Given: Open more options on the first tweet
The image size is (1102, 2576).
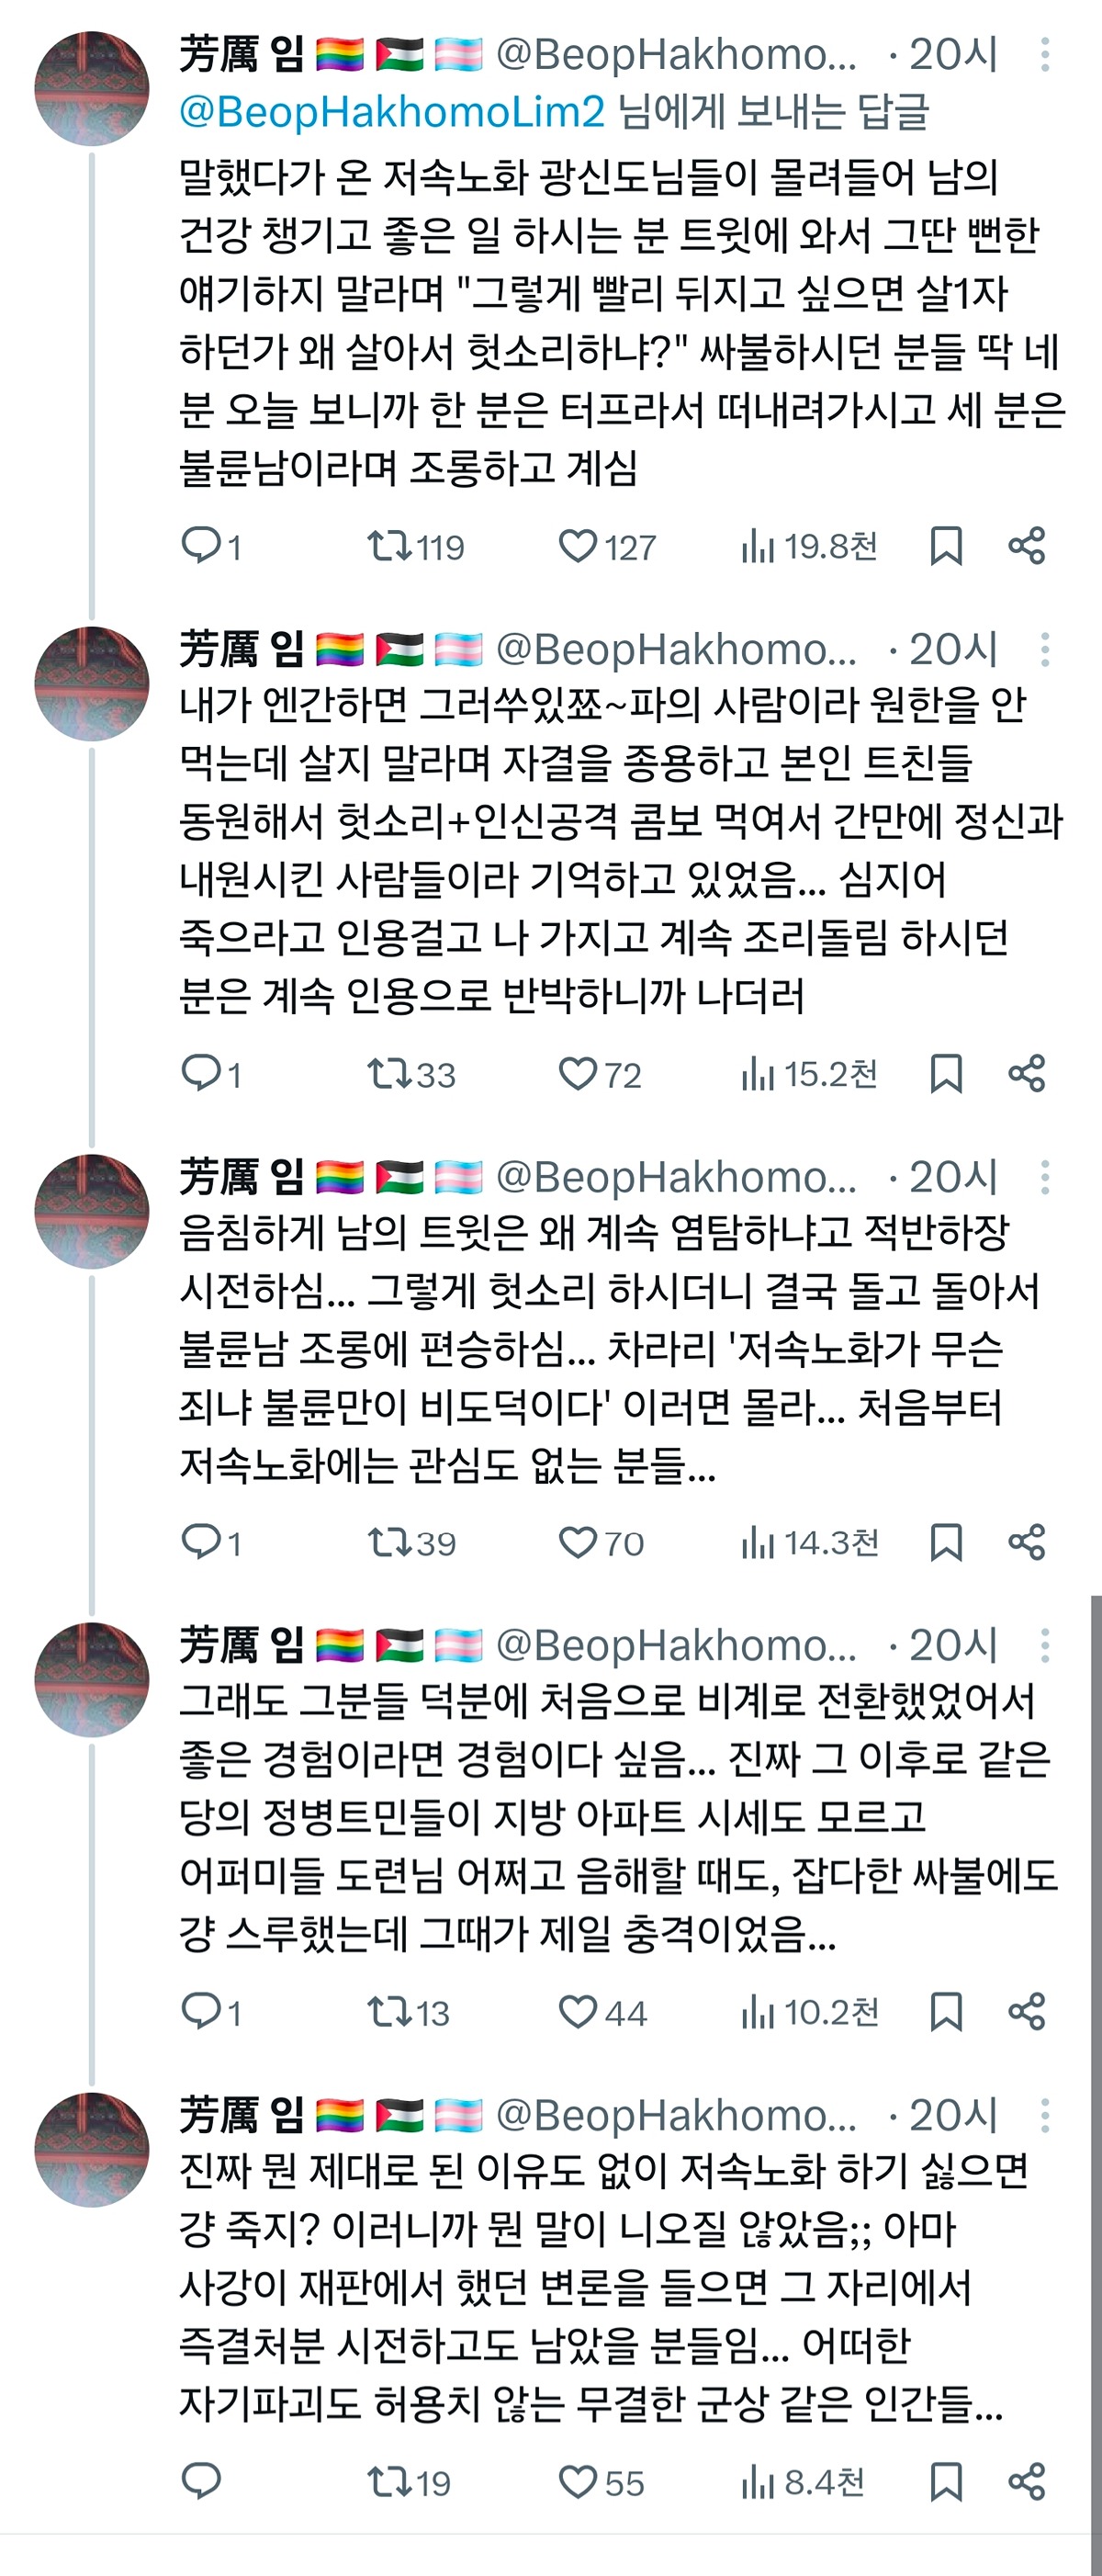Looking at the screenshot, I should (1045, 55).
